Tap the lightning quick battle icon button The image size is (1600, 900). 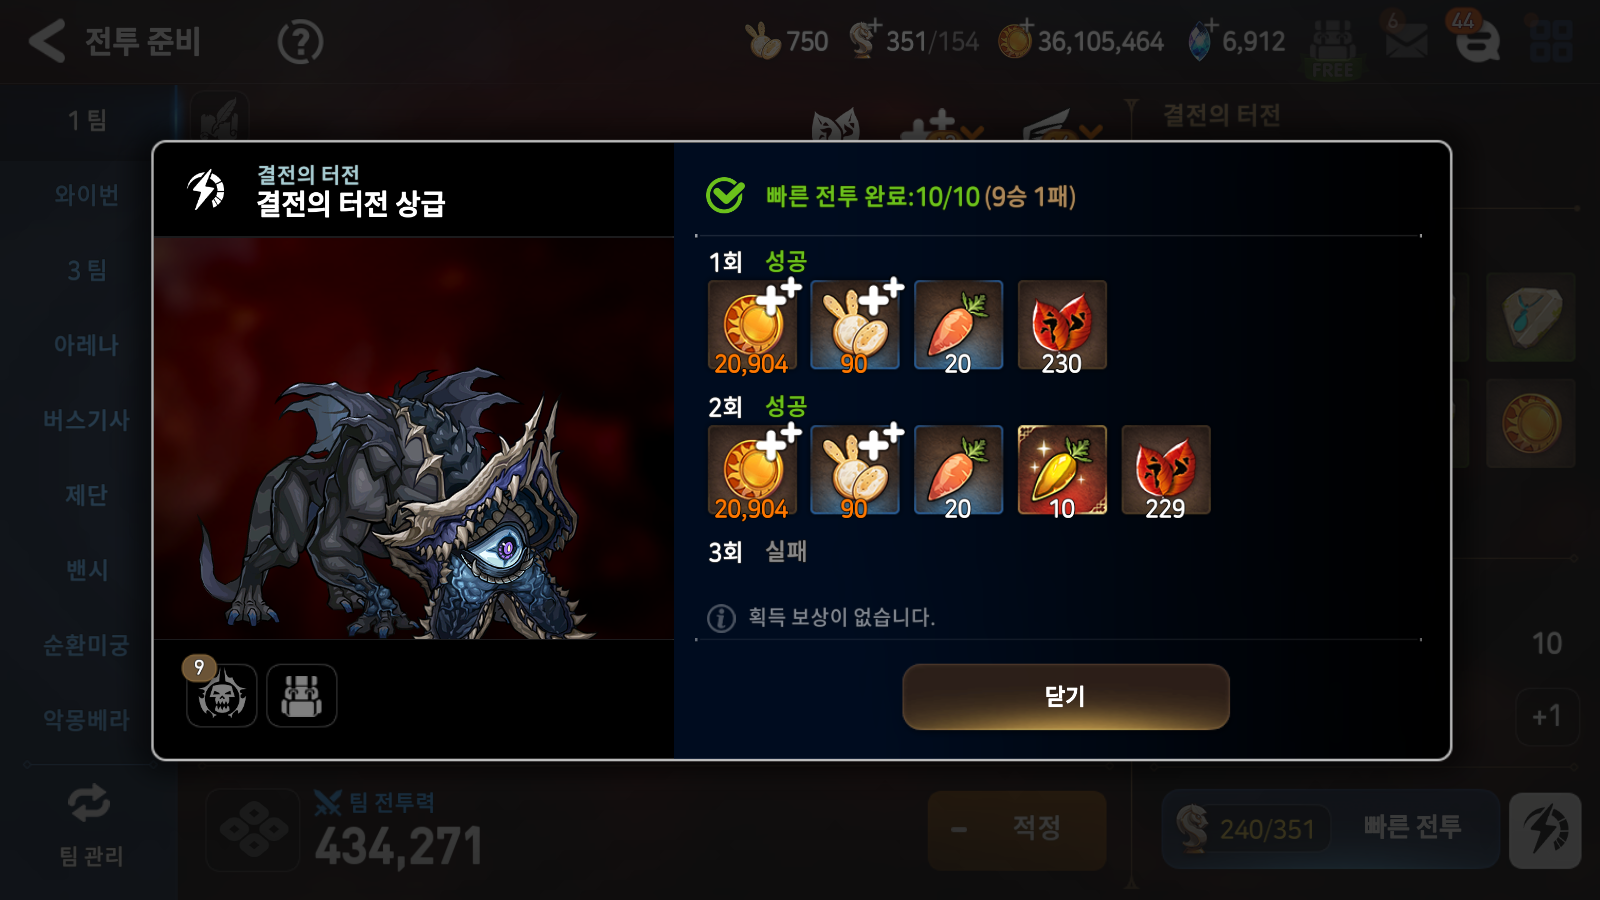[1545, 830]
